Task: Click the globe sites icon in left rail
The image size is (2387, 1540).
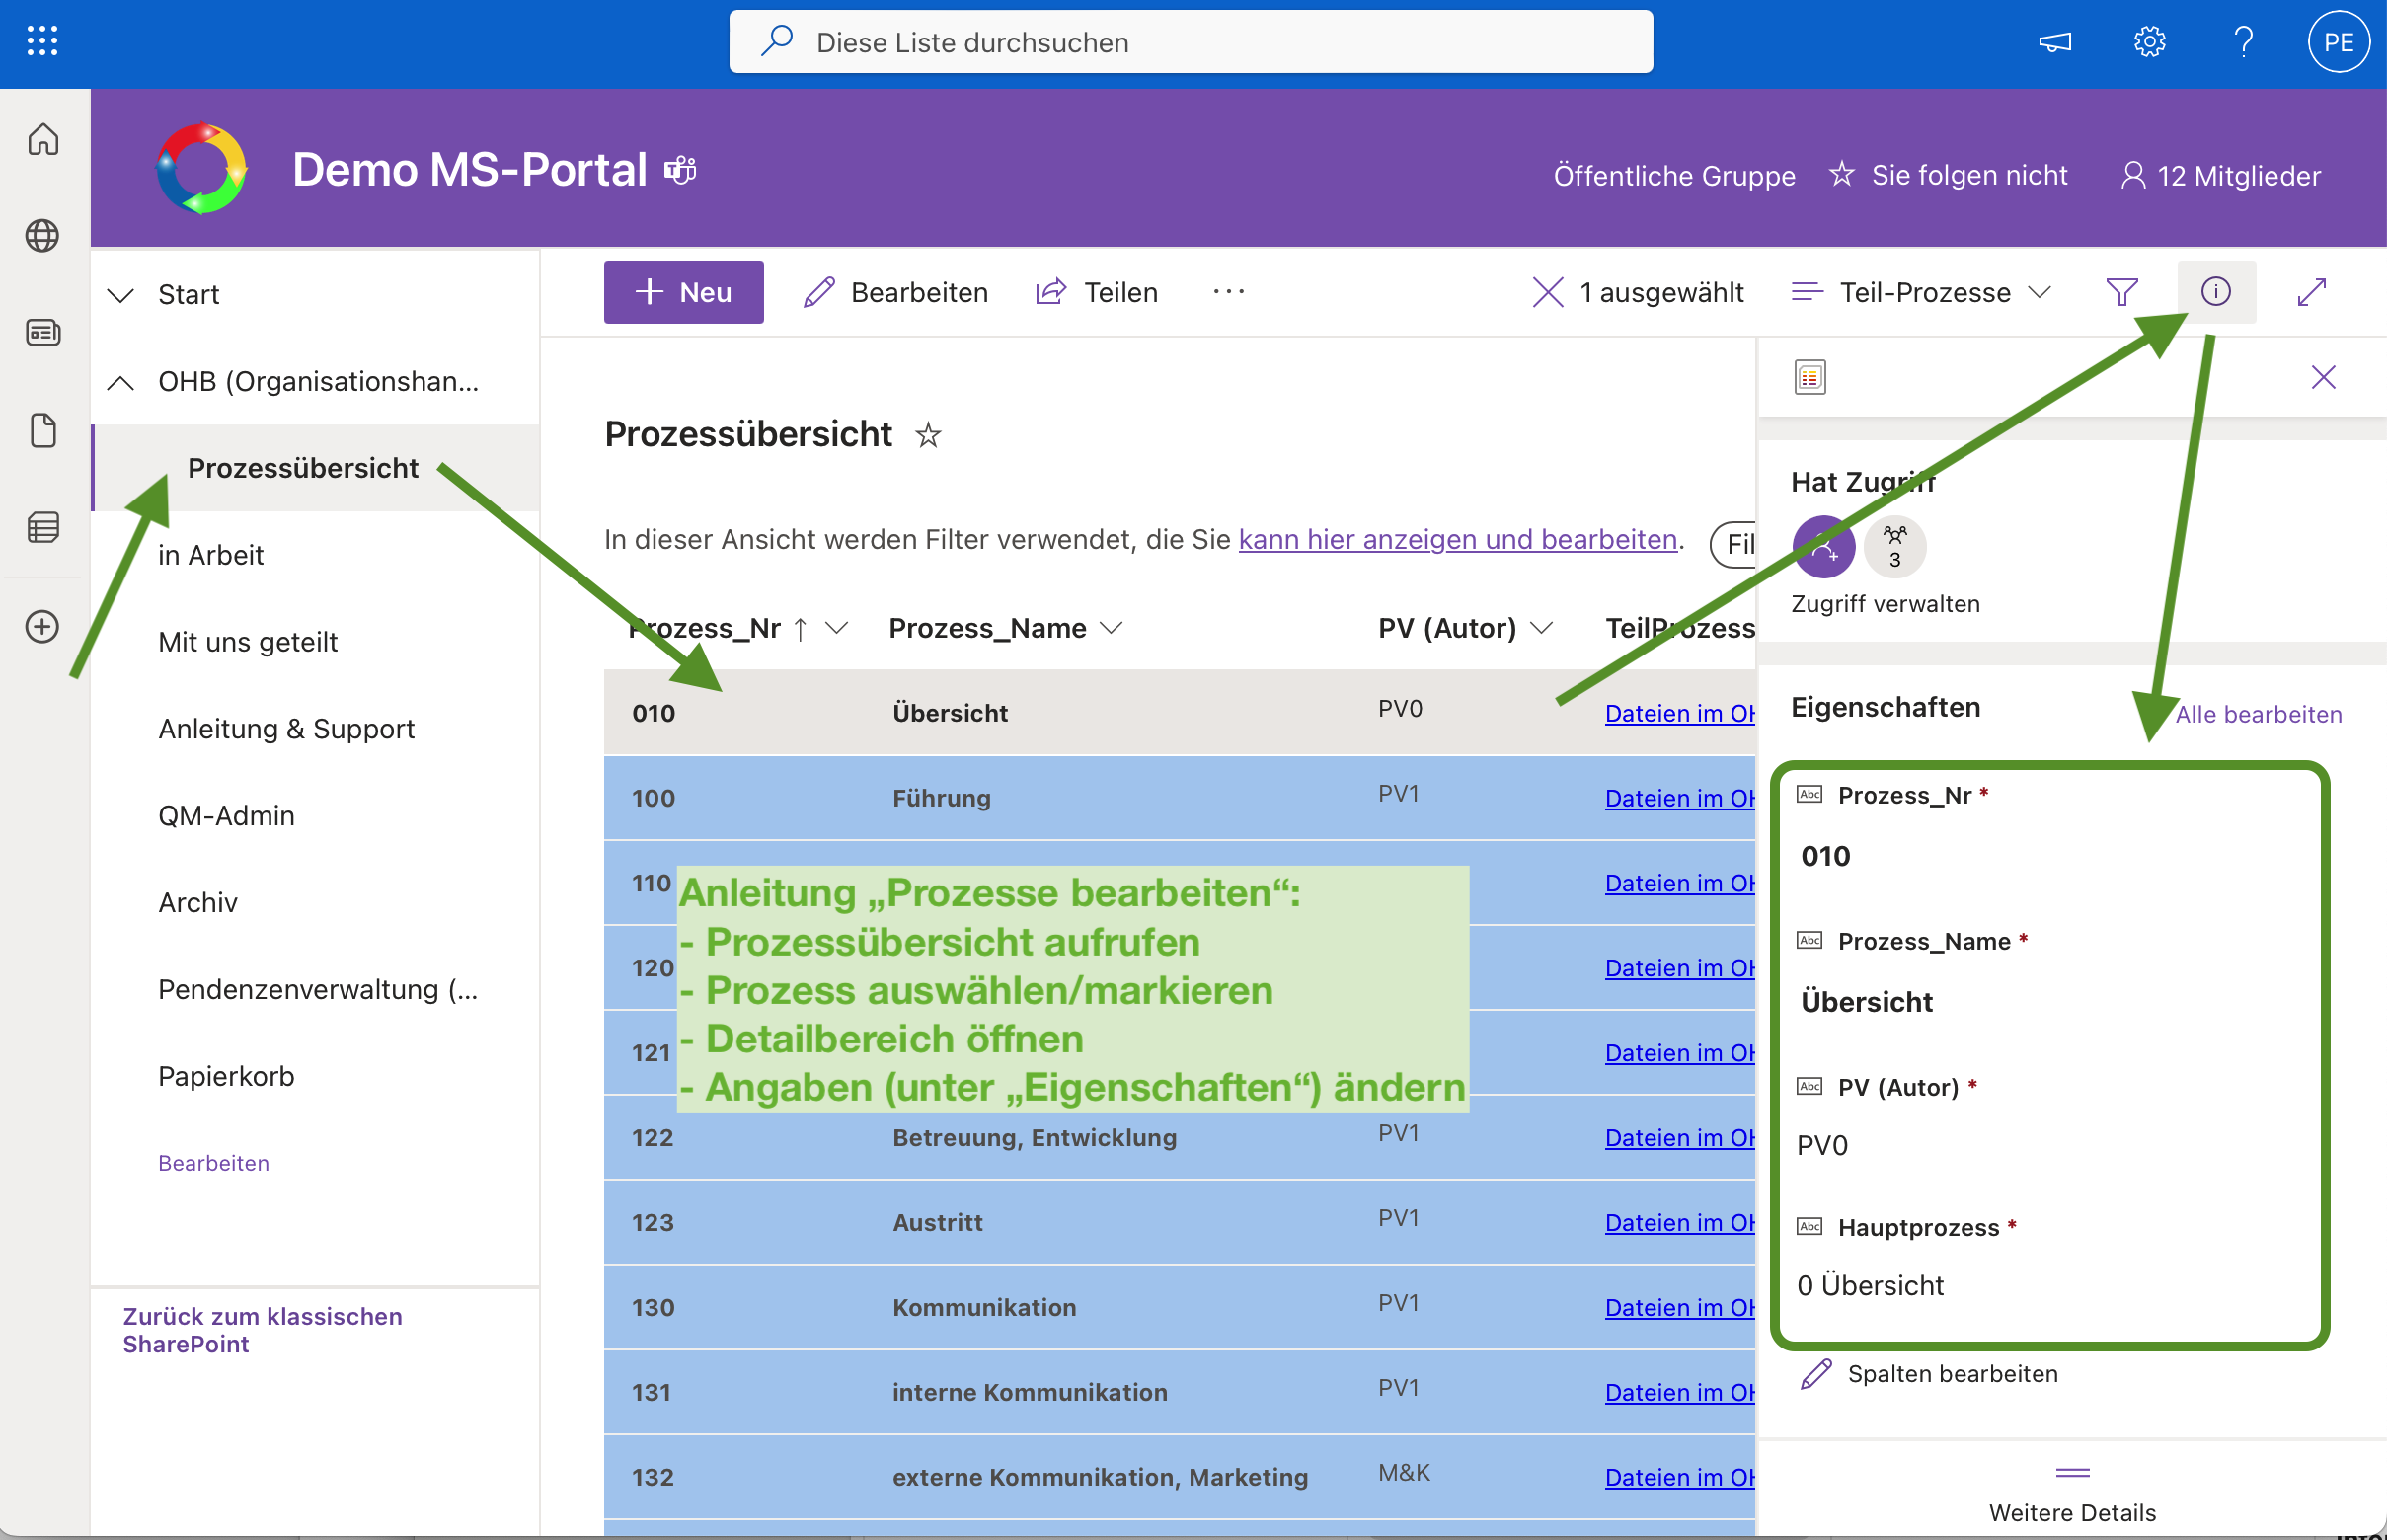Action: (42, 236)
